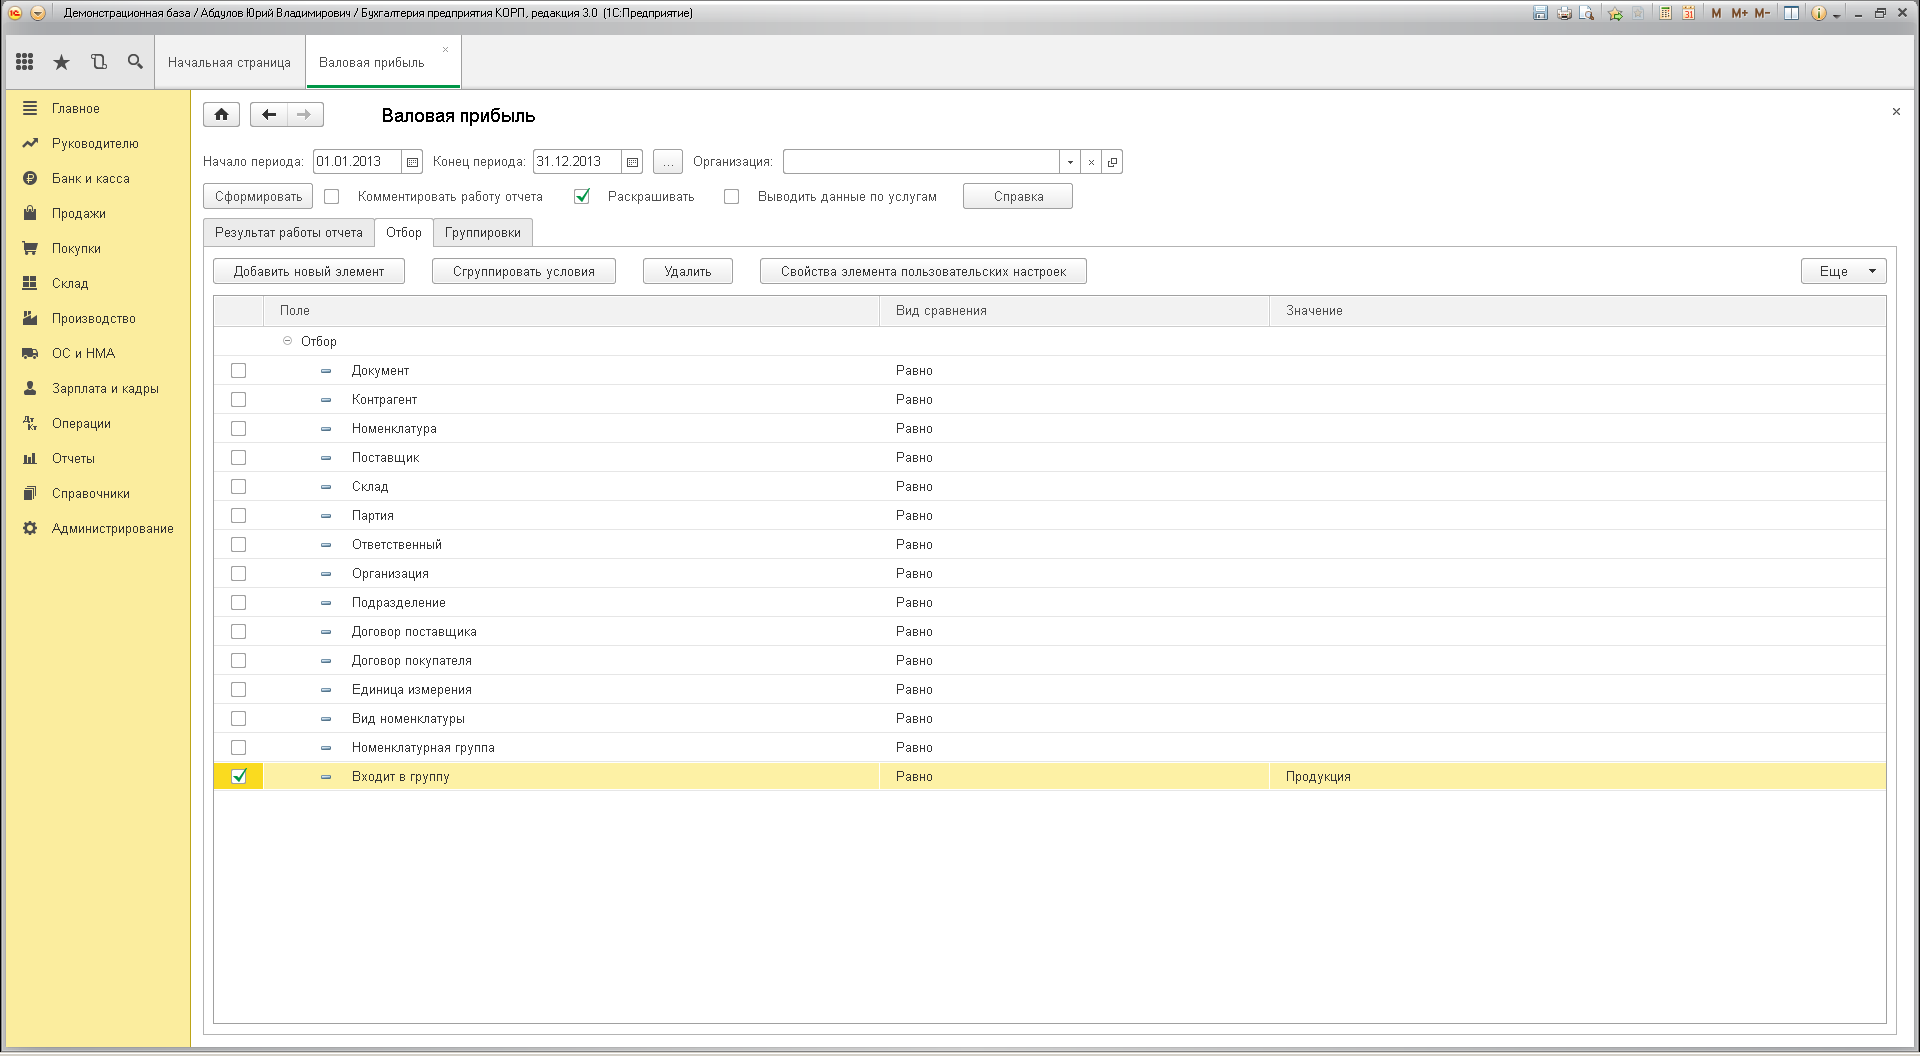Open calendar for Конец периода
The width and height of the screenshot is (1920, 1056).
pyautogui.click(x=632, y=162)
